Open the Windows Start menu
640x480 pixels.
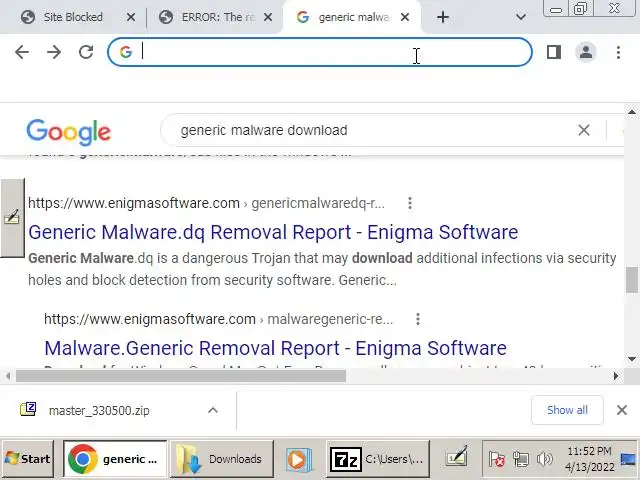27,459
